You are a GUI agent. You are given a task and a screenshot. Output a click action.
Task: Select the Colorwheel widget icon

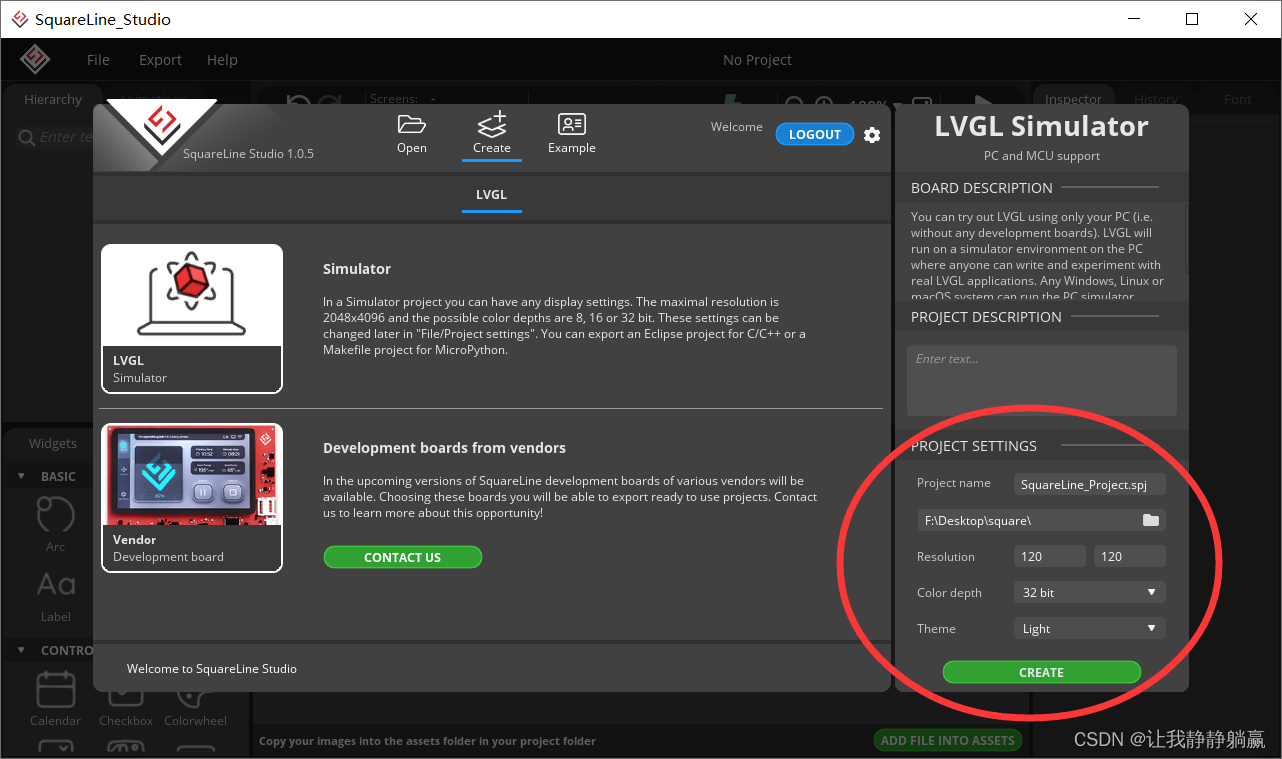pos(194,692)
